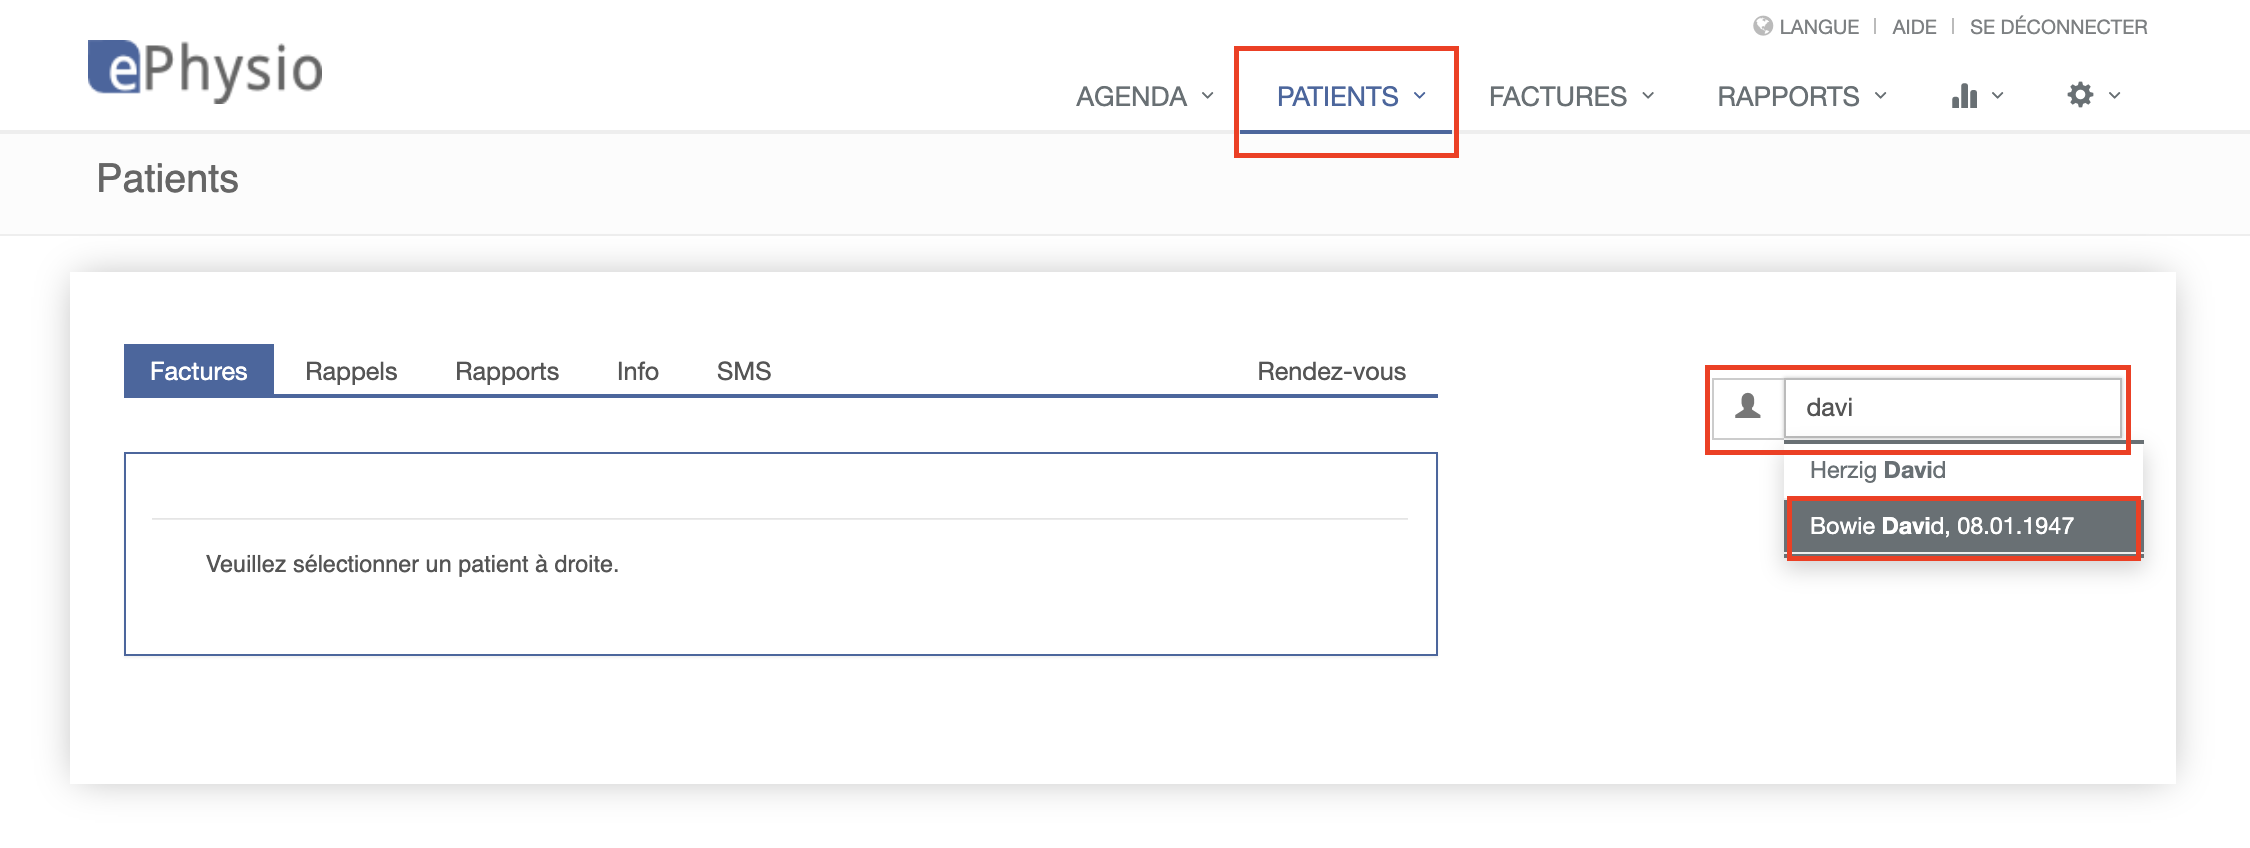Open the statistics bar chart icon menu
The height and width of the screenshot is (848, 2250).
pos(1964,96)
